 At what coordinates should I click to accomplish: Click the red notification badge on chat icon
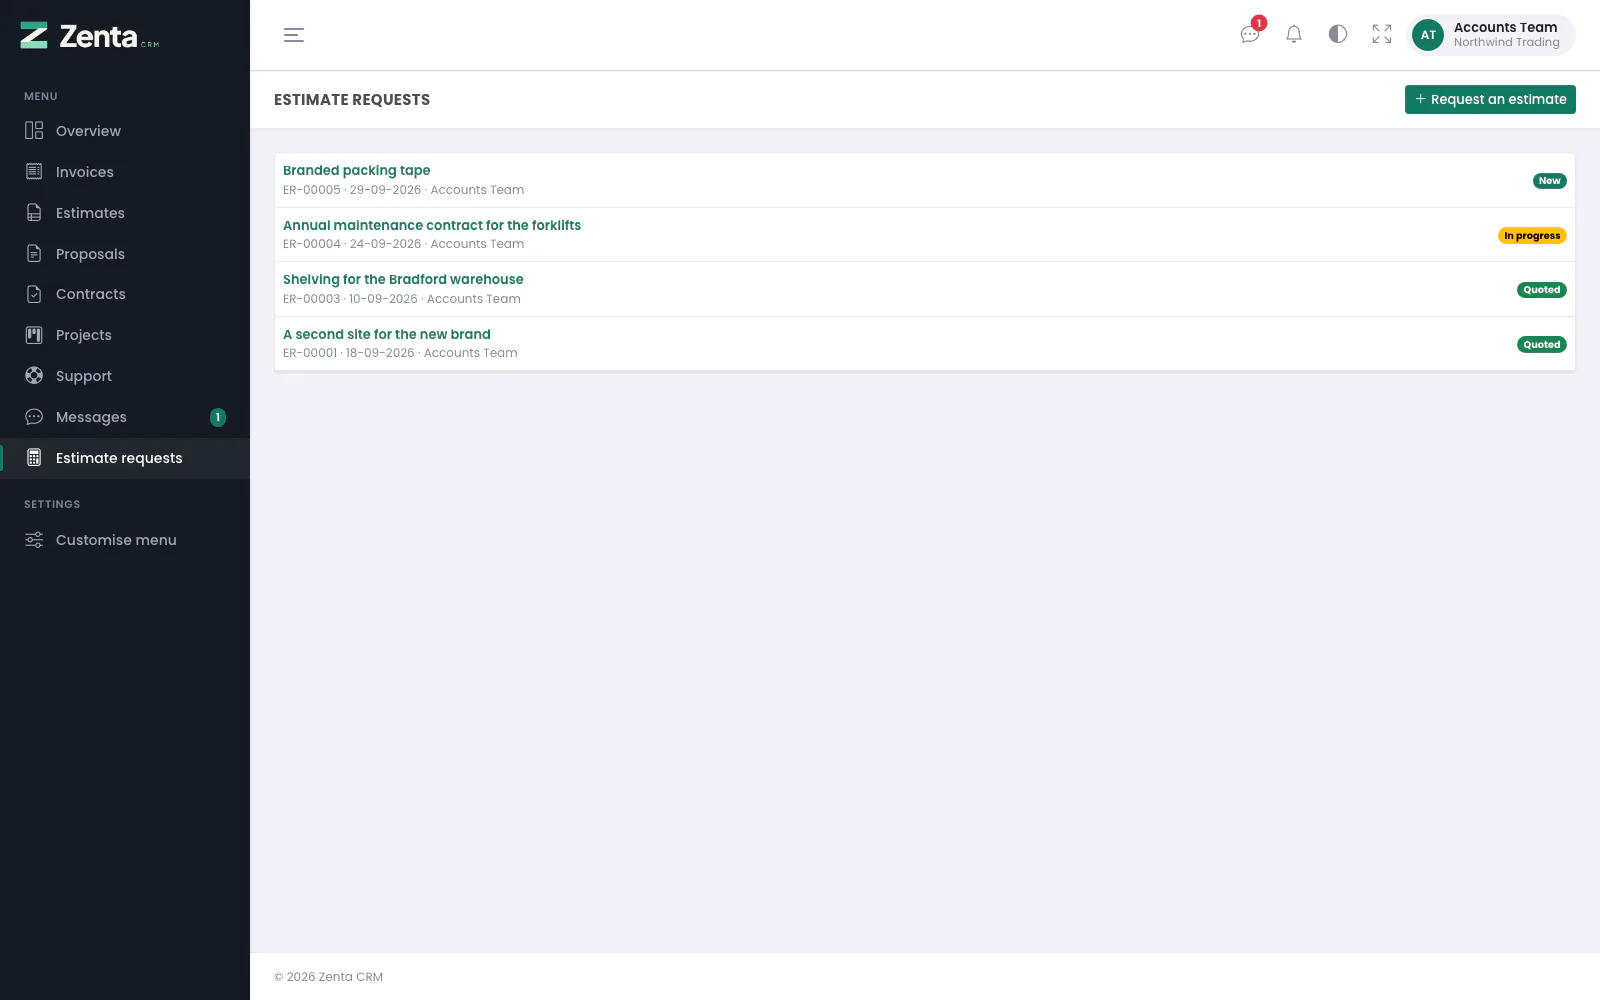[1259, 23]
